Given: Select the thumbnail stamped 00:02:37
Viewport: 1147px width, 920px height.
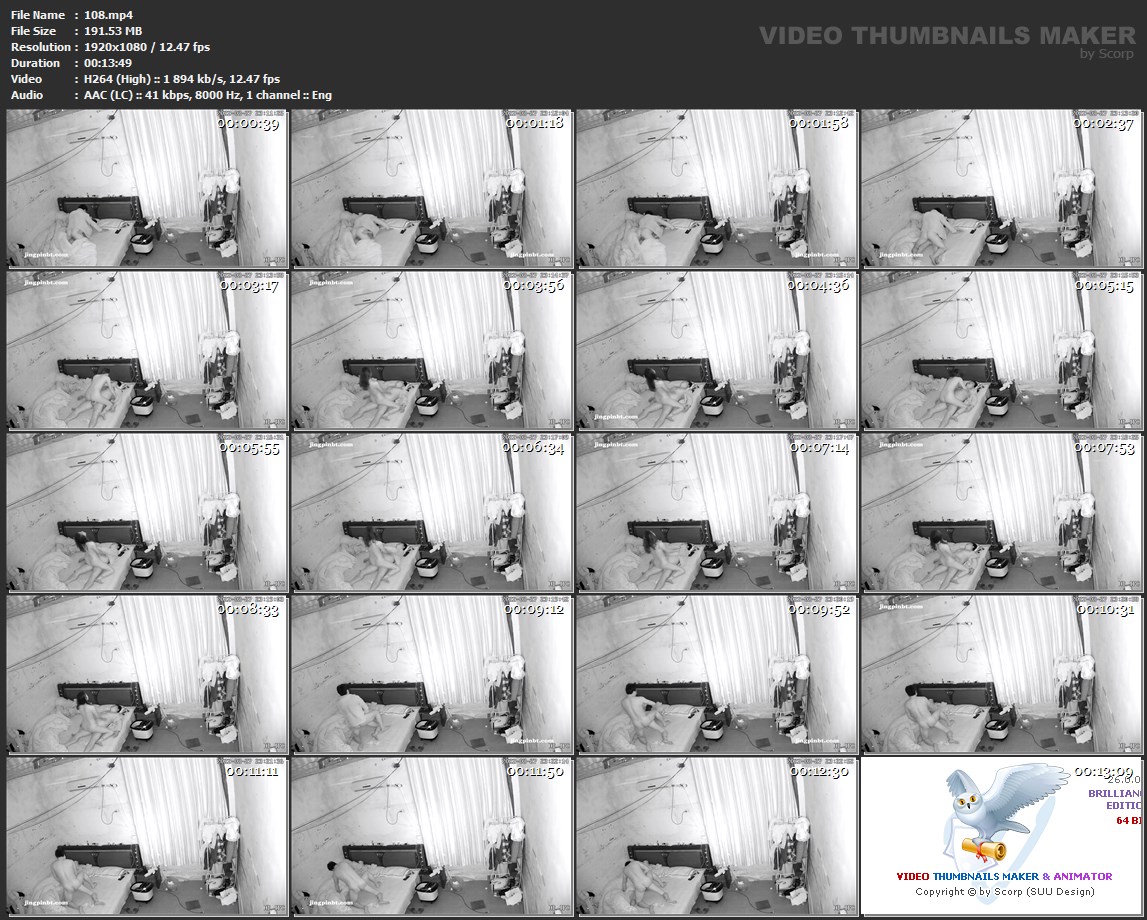Looking at the screenshot, I should click(1001, 189).
